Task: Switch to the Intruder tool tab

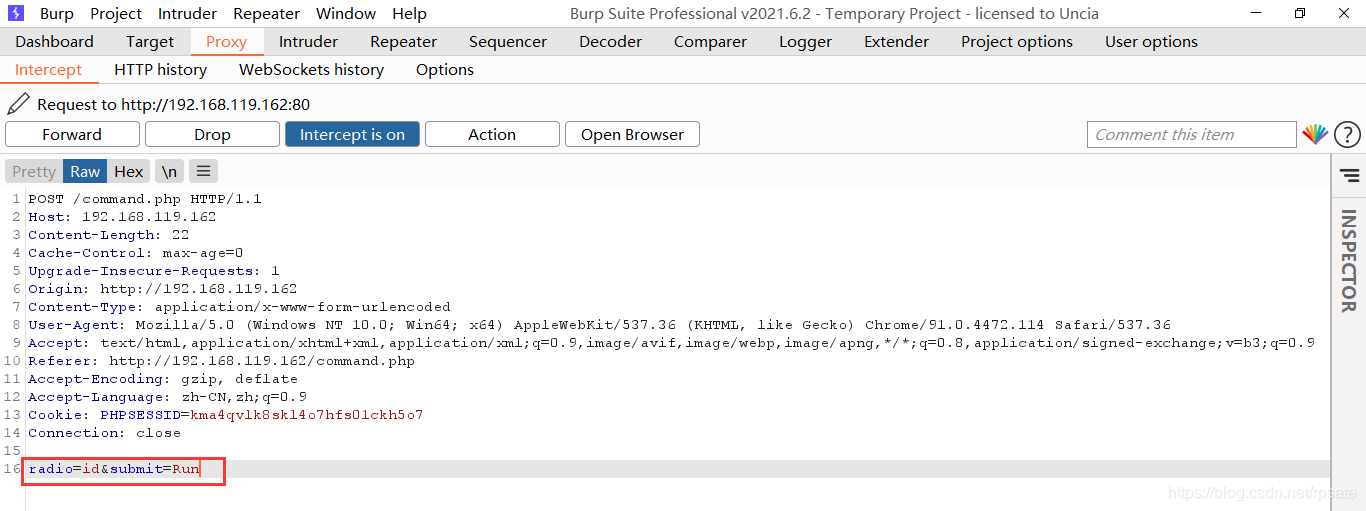Action: coord(308,41)
